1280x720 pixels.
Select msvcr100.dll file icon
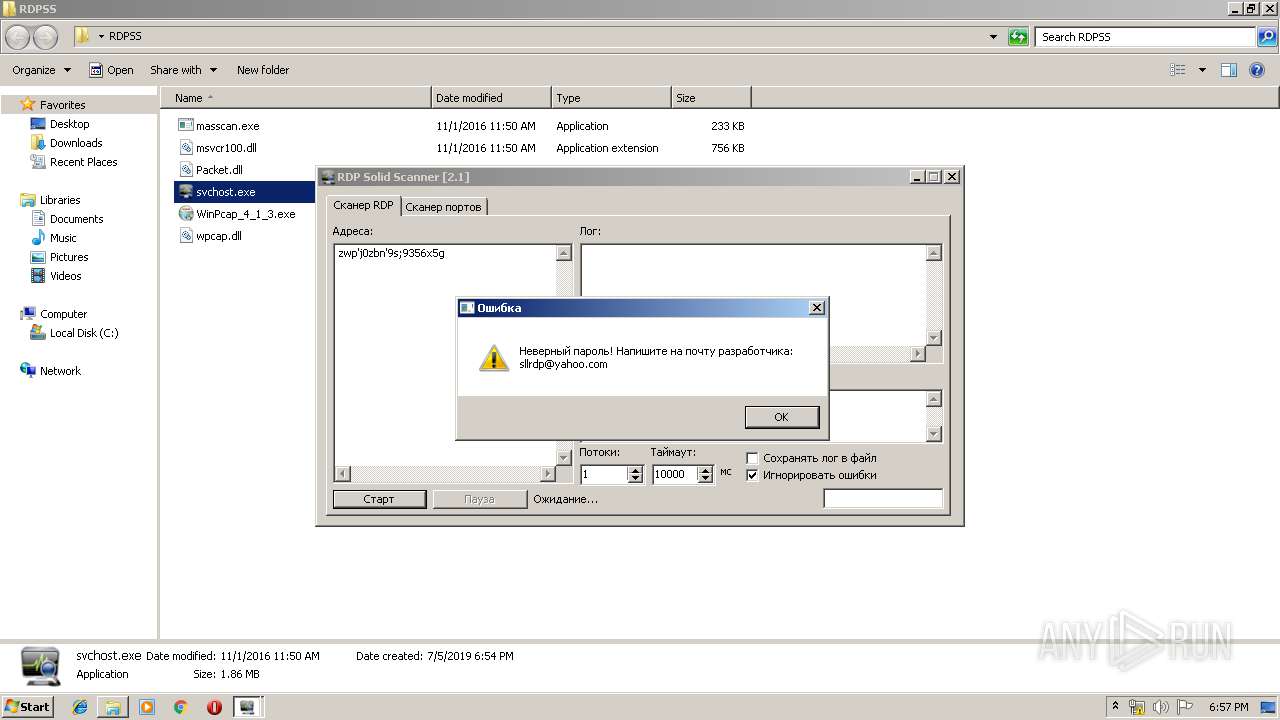185,148
